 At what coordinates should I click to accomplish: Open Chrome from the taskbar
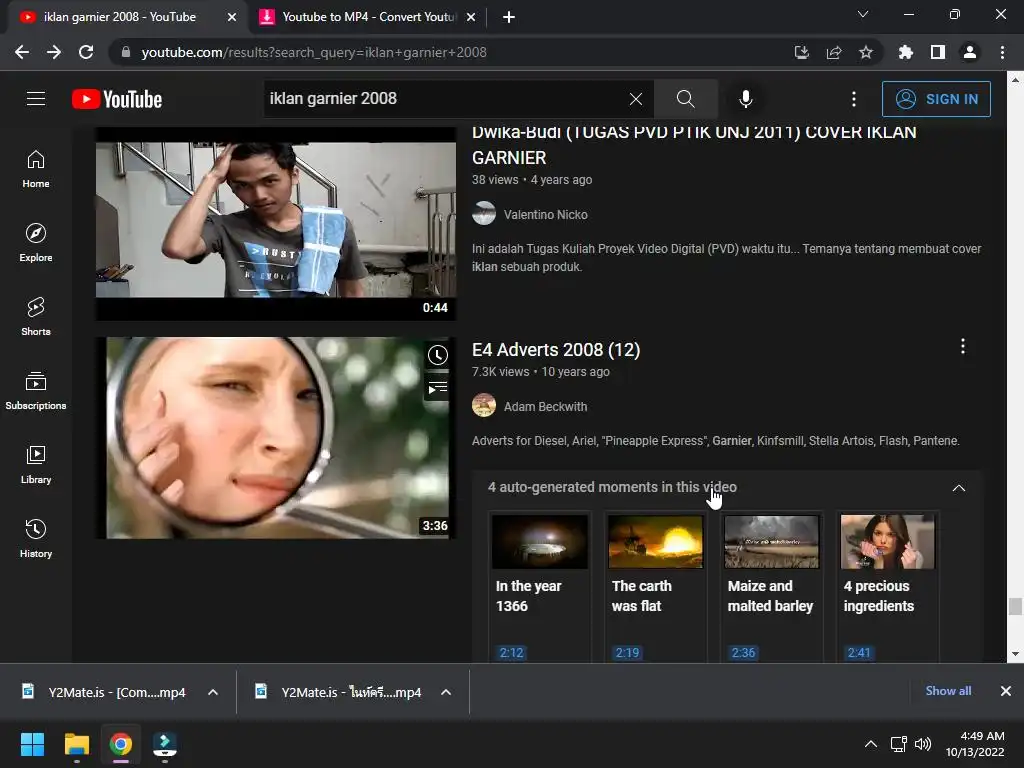point(120,744)
